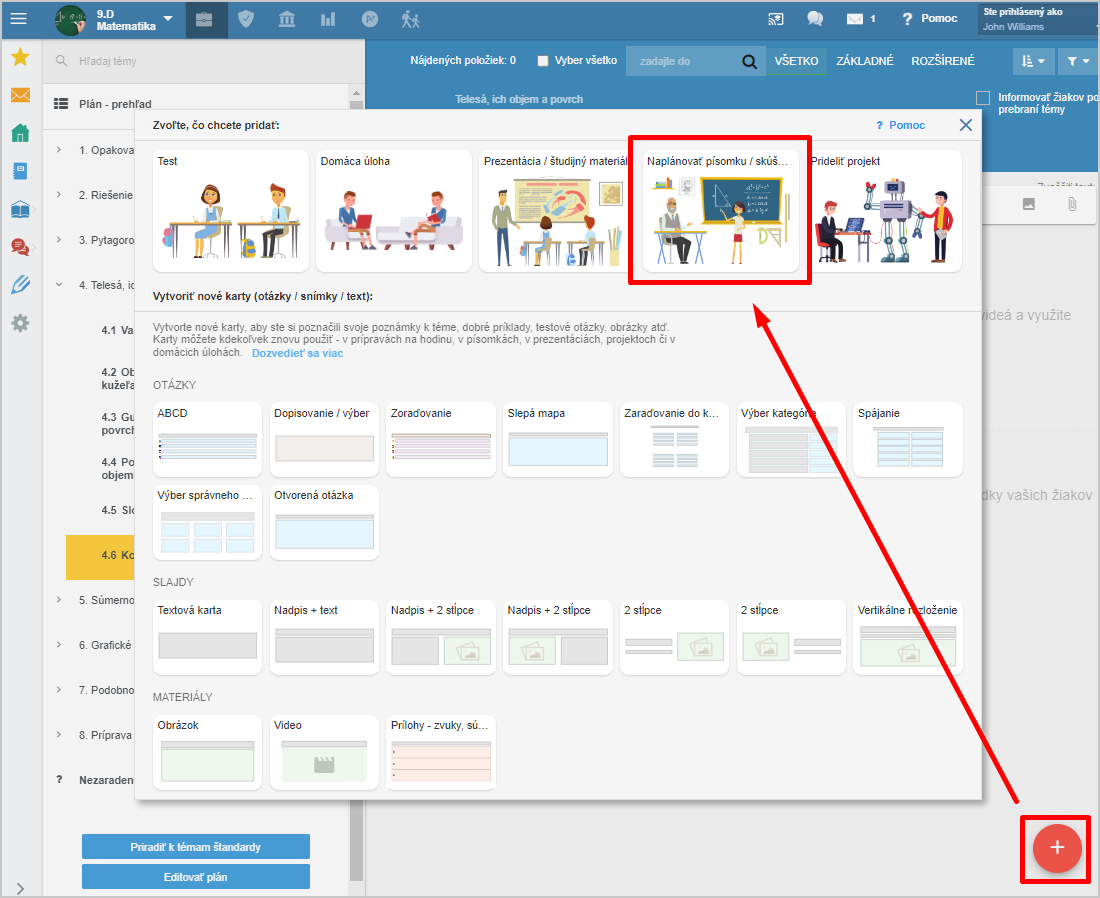Close the add-item dialog with X

point(965,125)
